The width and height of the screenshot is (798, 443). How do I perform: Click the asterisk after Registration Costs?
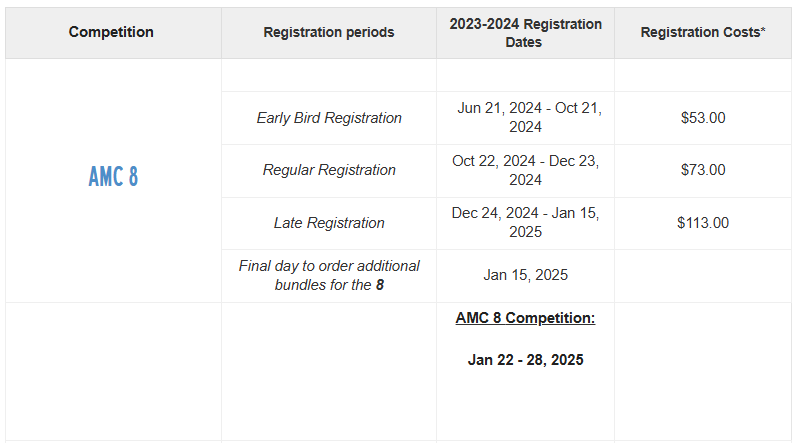click(763, 30)
